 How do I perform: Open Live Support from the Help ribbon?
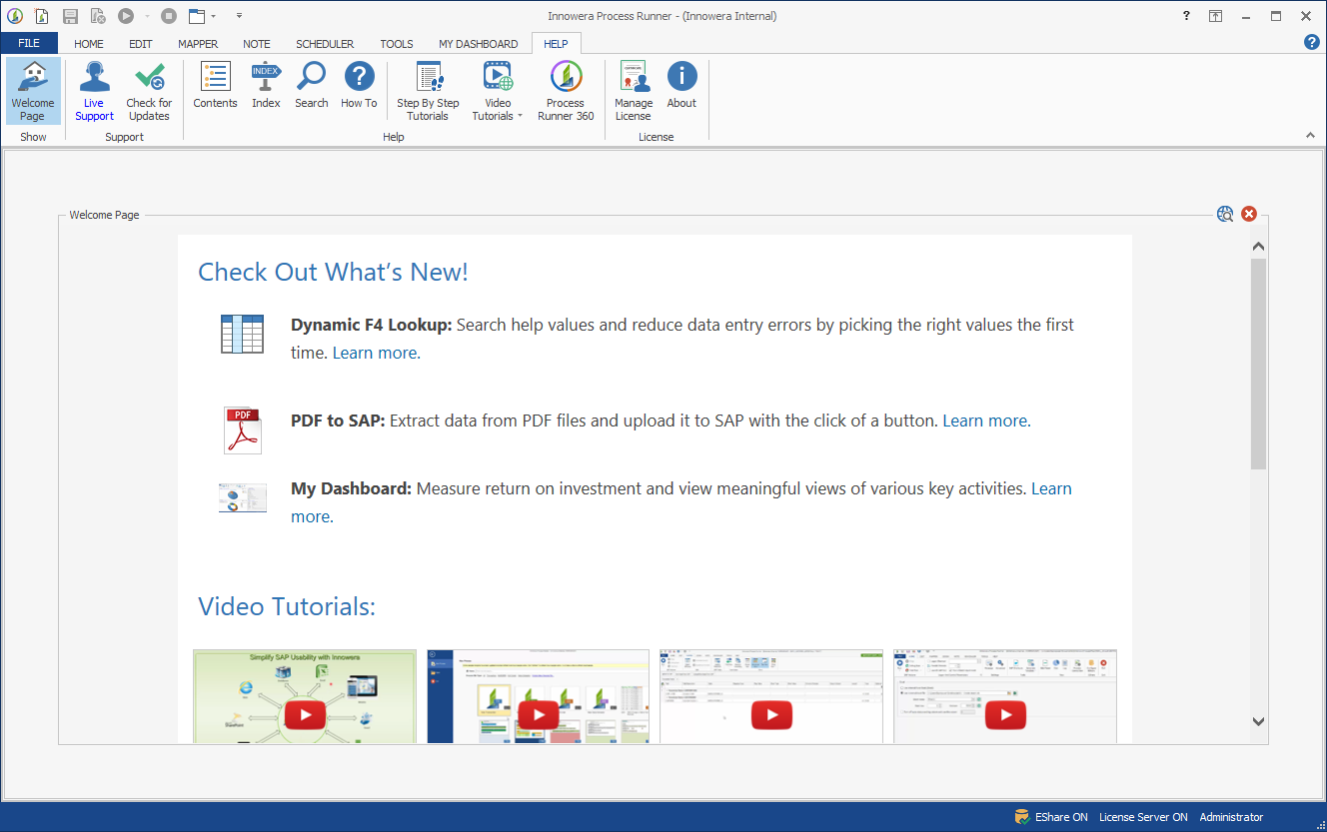94,90
